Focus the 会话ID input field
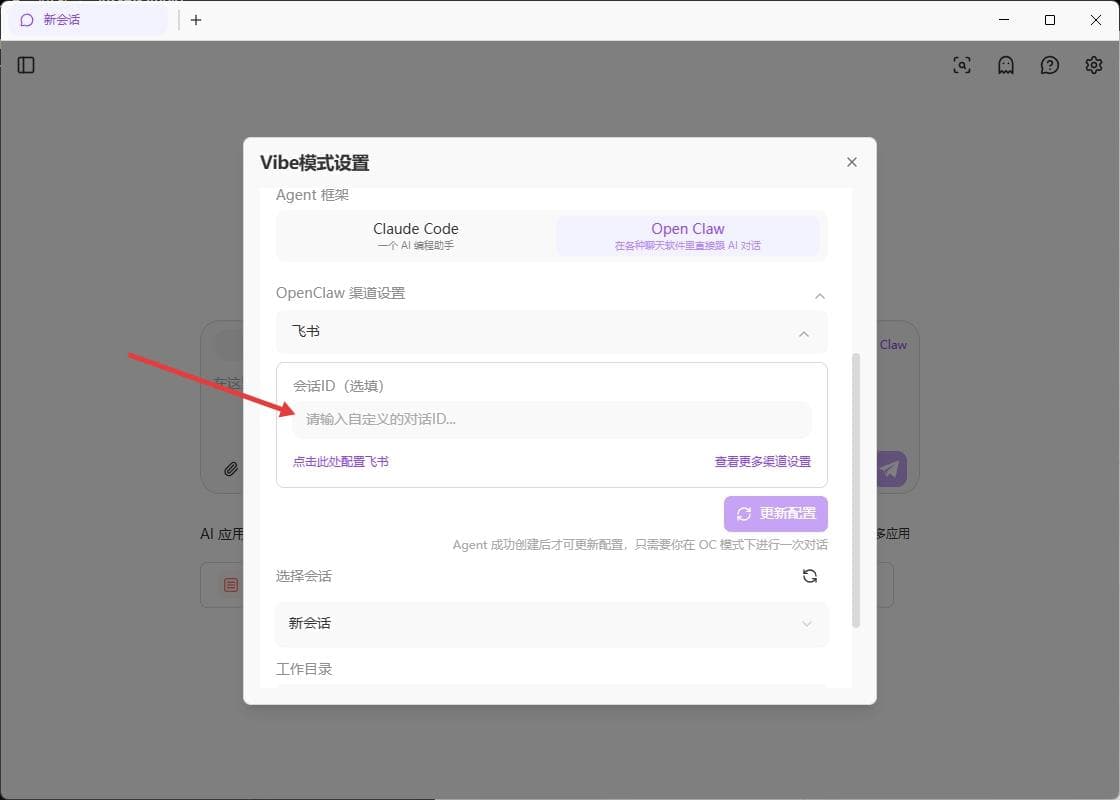This screenshot has height=800, width=1120. pyautogui.click(x=551, y=419)
